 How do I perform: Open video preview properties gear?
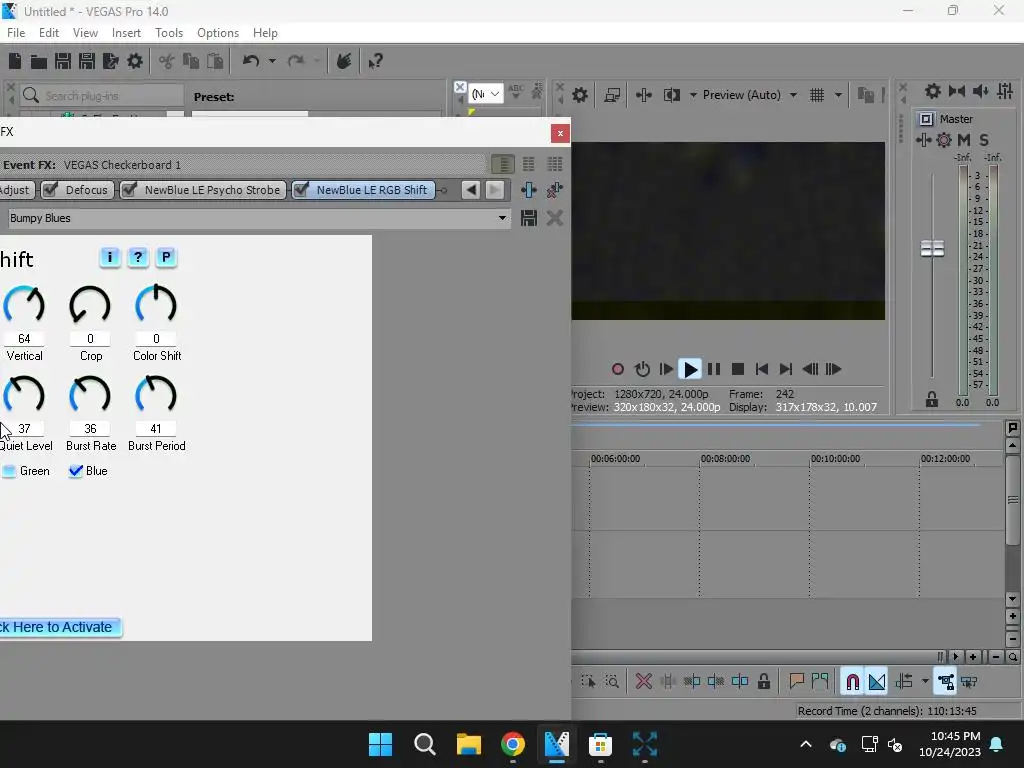click(x=580, y=95)
